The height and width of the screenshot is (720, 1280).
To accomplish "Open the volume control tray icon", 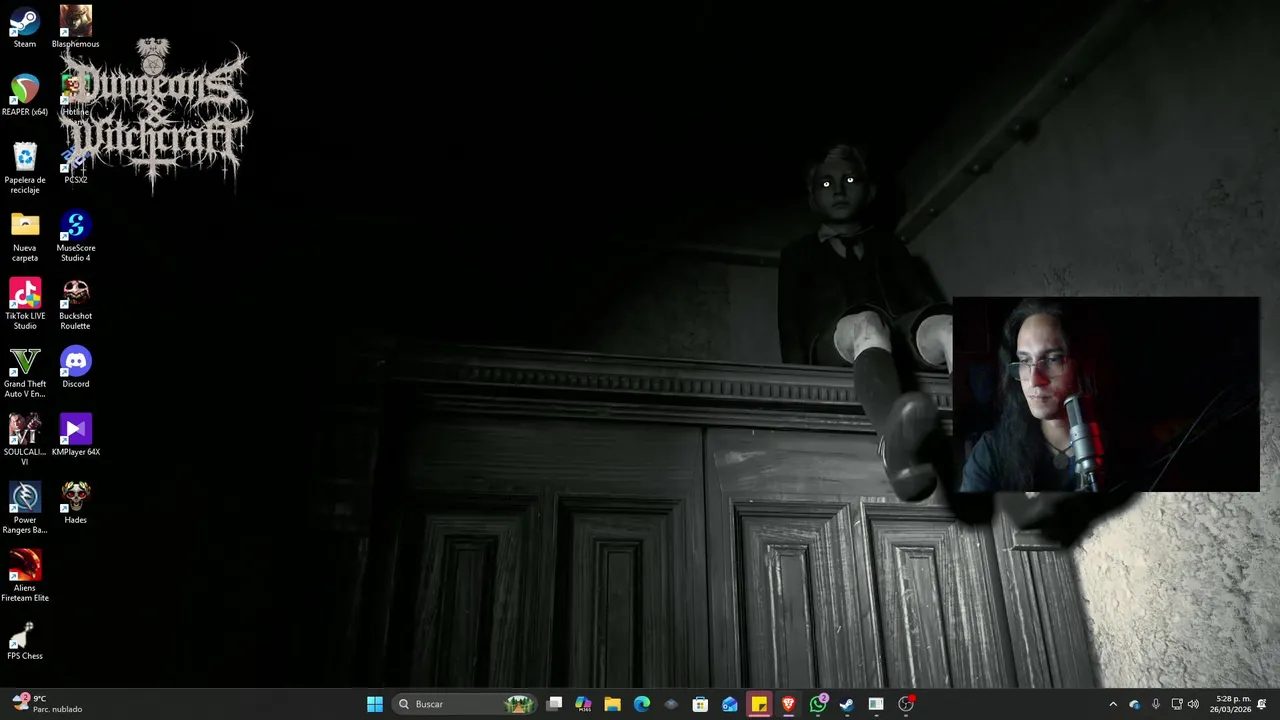I will click(1193, 704).
